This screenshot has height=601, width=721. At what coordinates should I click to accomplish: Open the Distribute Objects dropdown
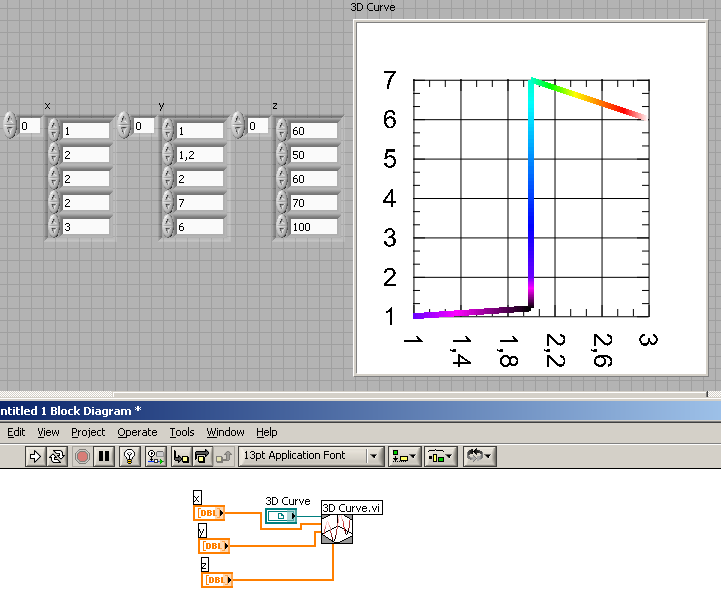440,456
